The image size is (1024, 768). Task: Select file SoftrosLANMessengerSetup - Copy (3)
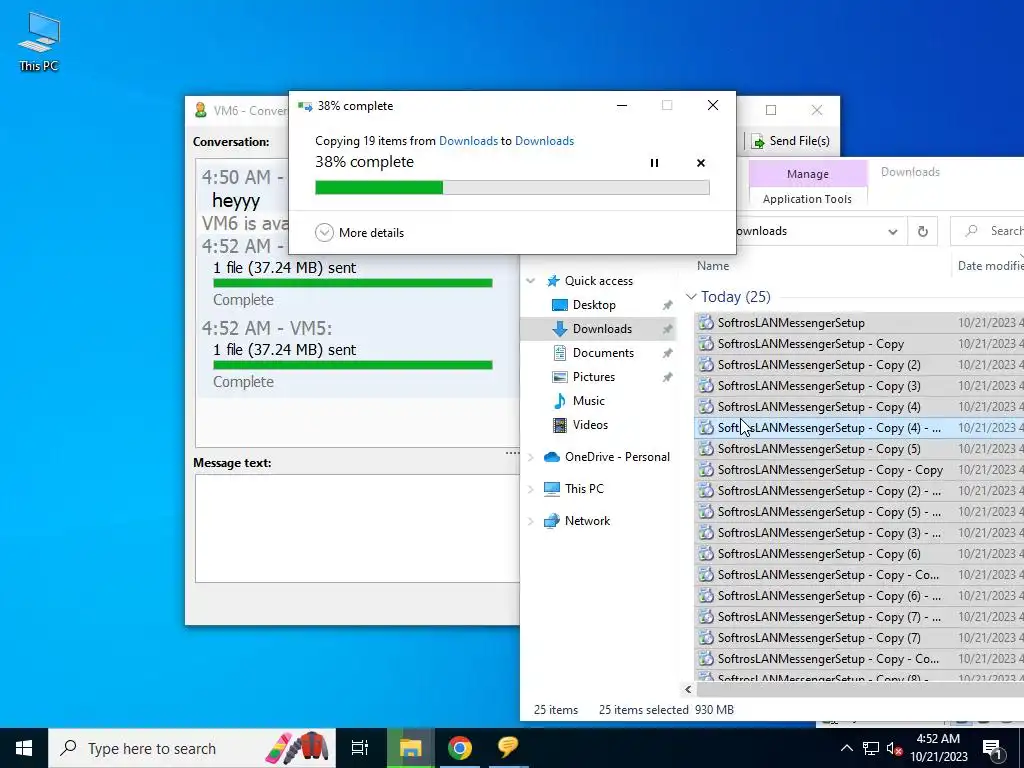819,385
